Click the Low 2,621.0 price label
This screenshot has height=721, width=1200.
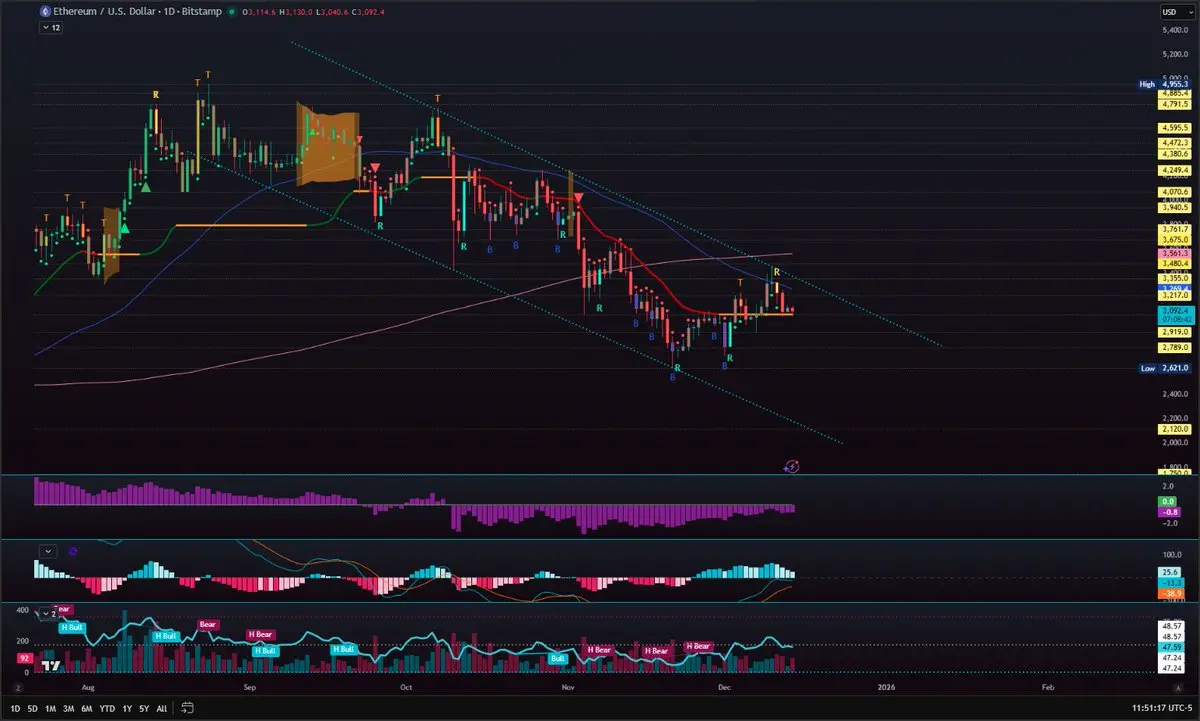click(1164, 368)
